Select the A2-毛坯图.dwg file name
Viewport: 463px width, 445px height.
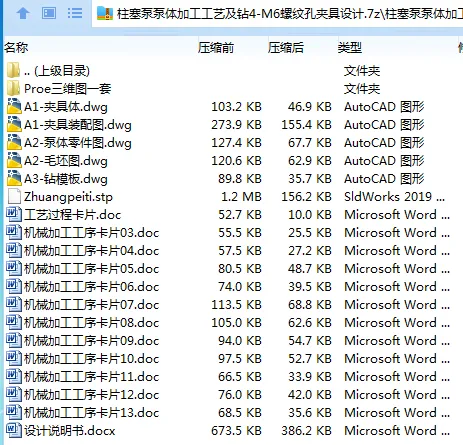click(x=66, y=161)
